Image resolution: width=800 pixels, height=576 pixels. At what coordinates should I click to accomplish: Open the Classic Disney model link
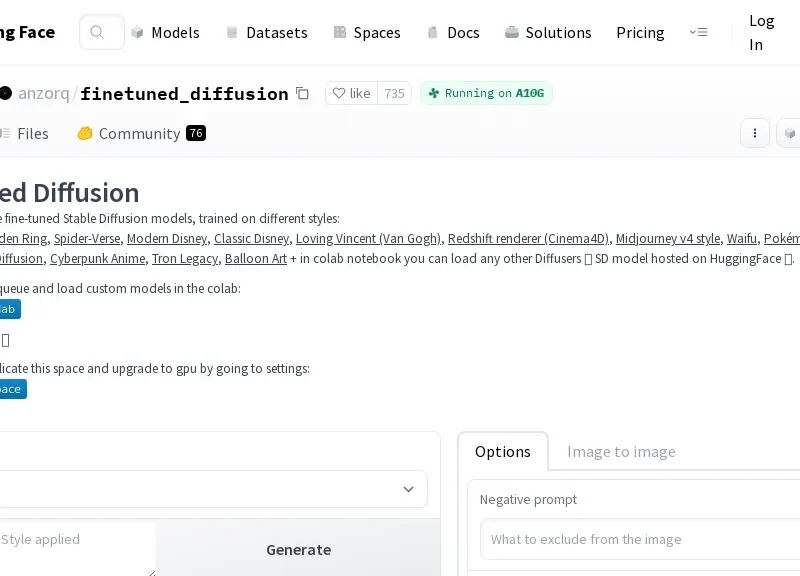(252, 238)
